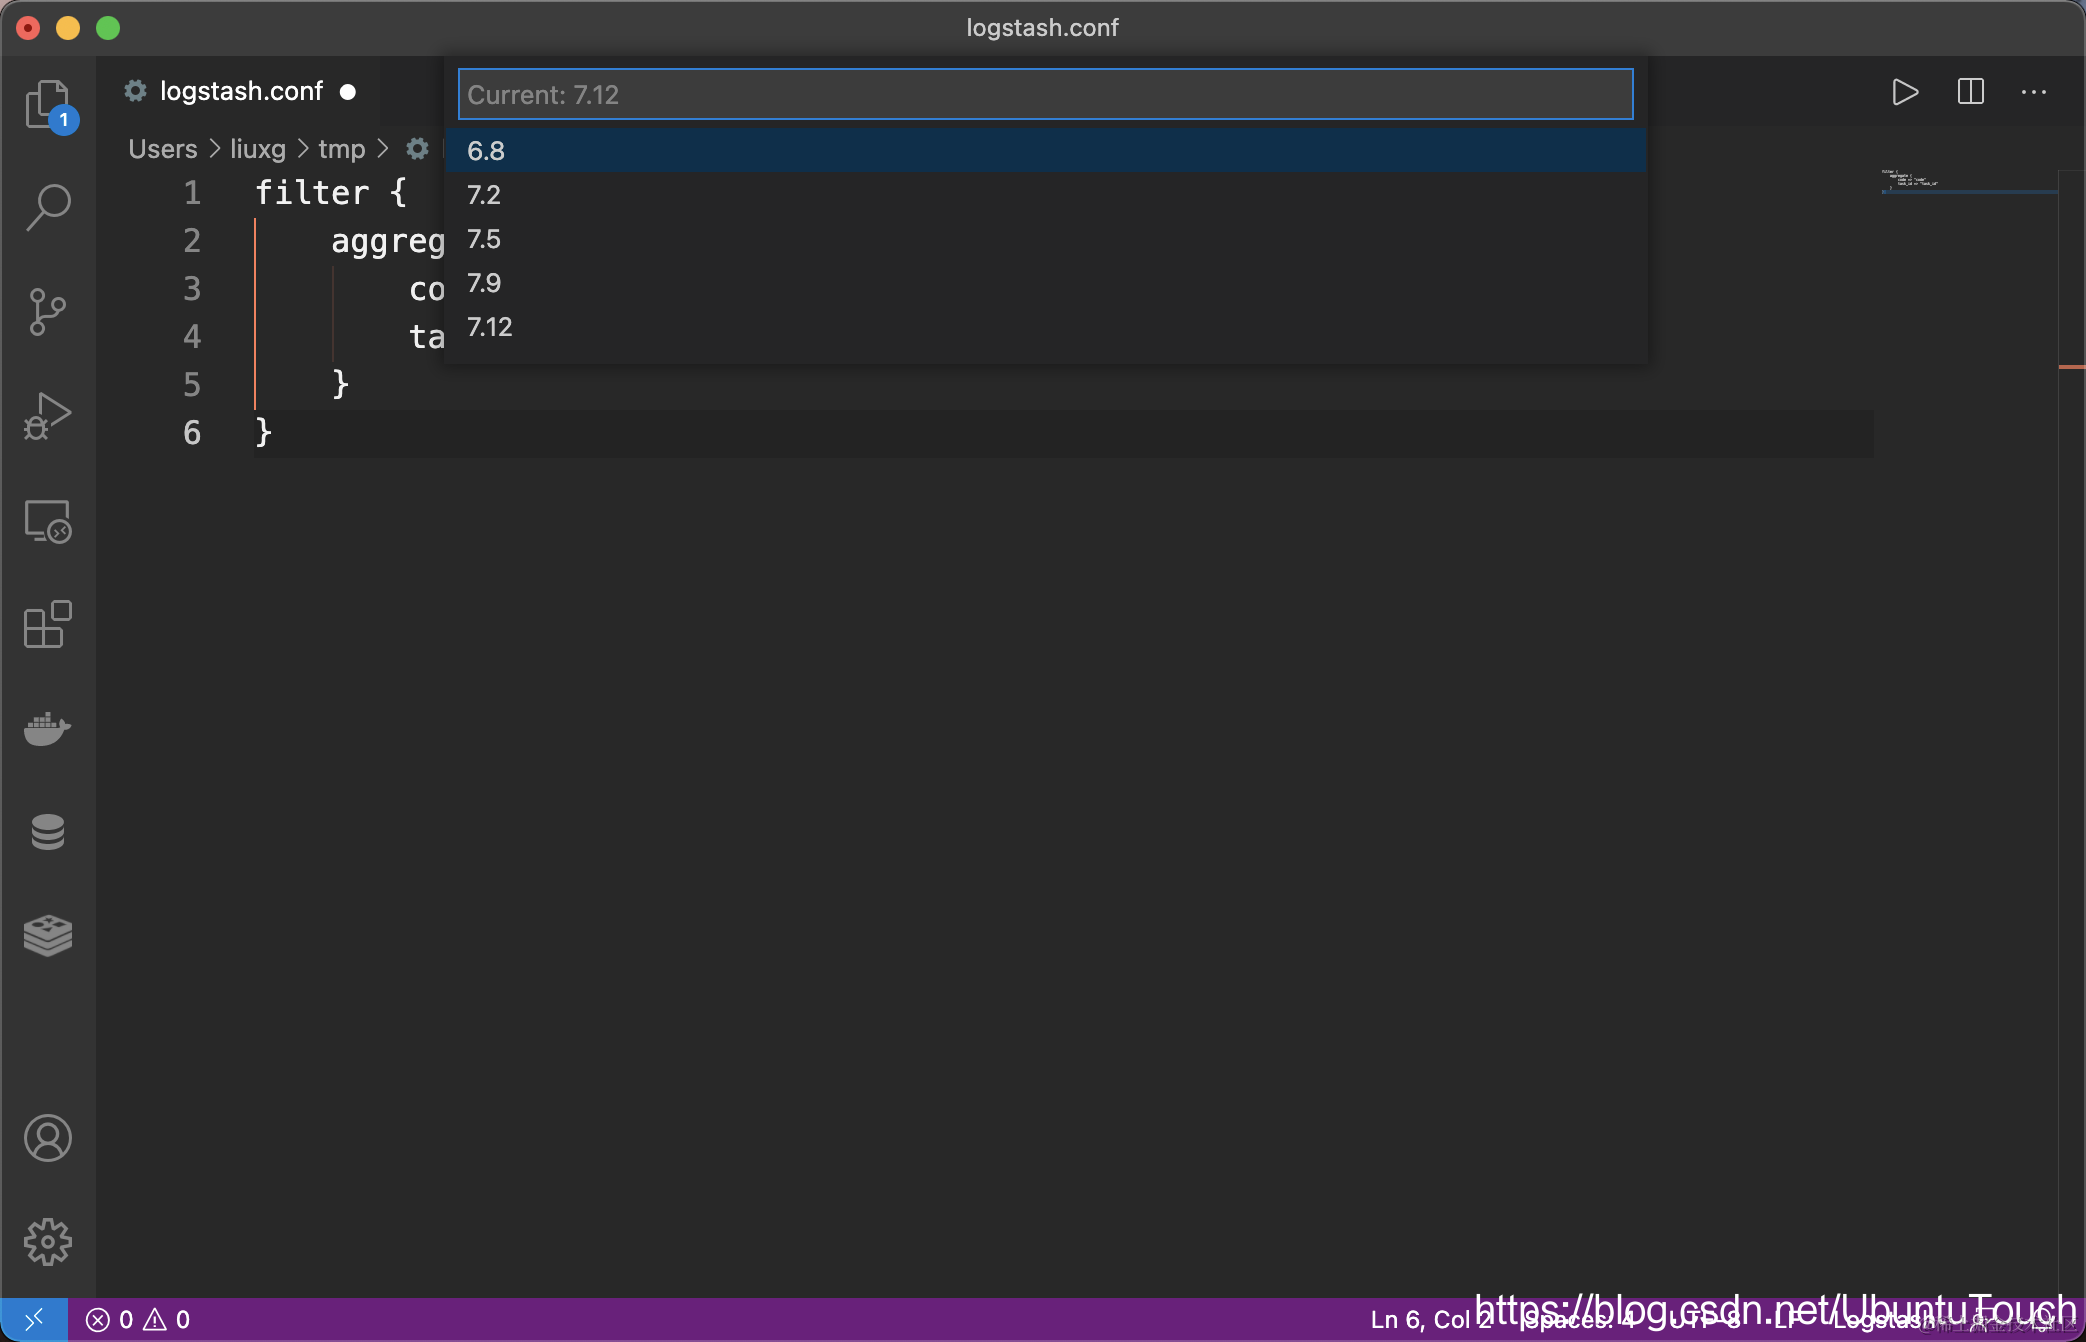Select version 6.8 from the list
The image size is (2086, 1342).
[x=486, y=150]
